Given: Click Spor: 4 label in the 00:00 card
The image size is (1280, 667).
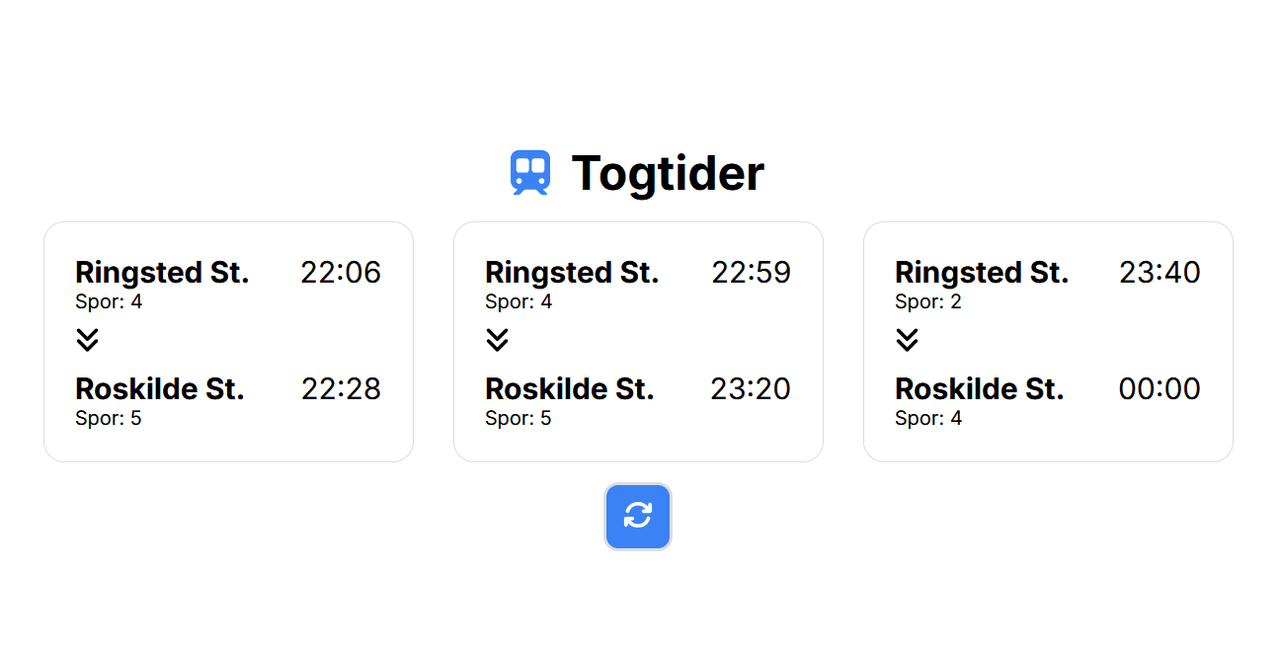Looking at the screenshot, I should click(928, 418).
